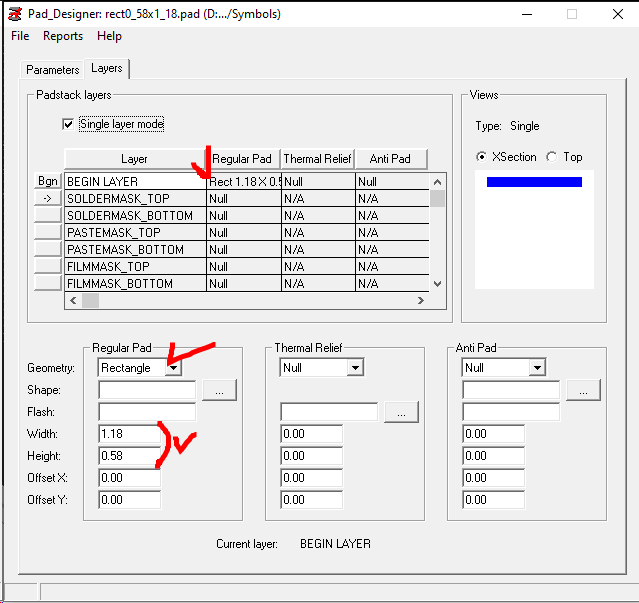
Task: Click row button beside FILMMASK_BOTTOM
Action: (x=48, y=283)
